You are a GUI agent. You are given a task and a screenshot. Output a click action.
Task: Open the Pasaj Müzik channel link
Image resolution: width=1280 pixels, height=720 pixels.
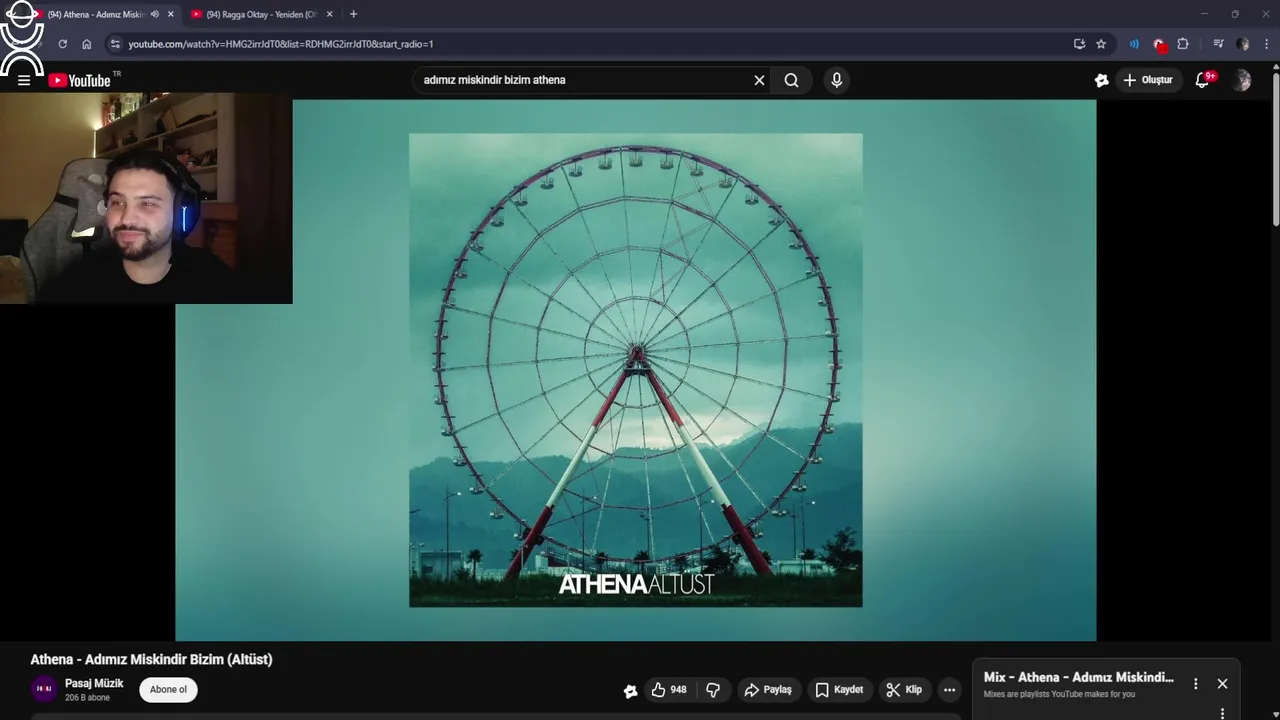94,683
